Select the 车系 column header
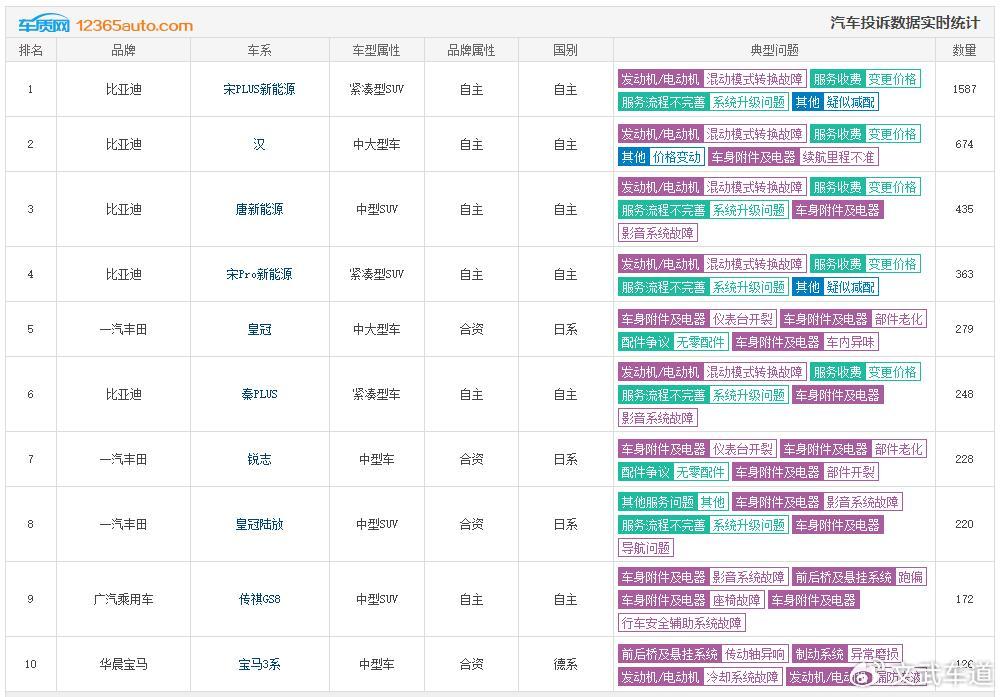The image size is (1003, 697). (260, 50)
